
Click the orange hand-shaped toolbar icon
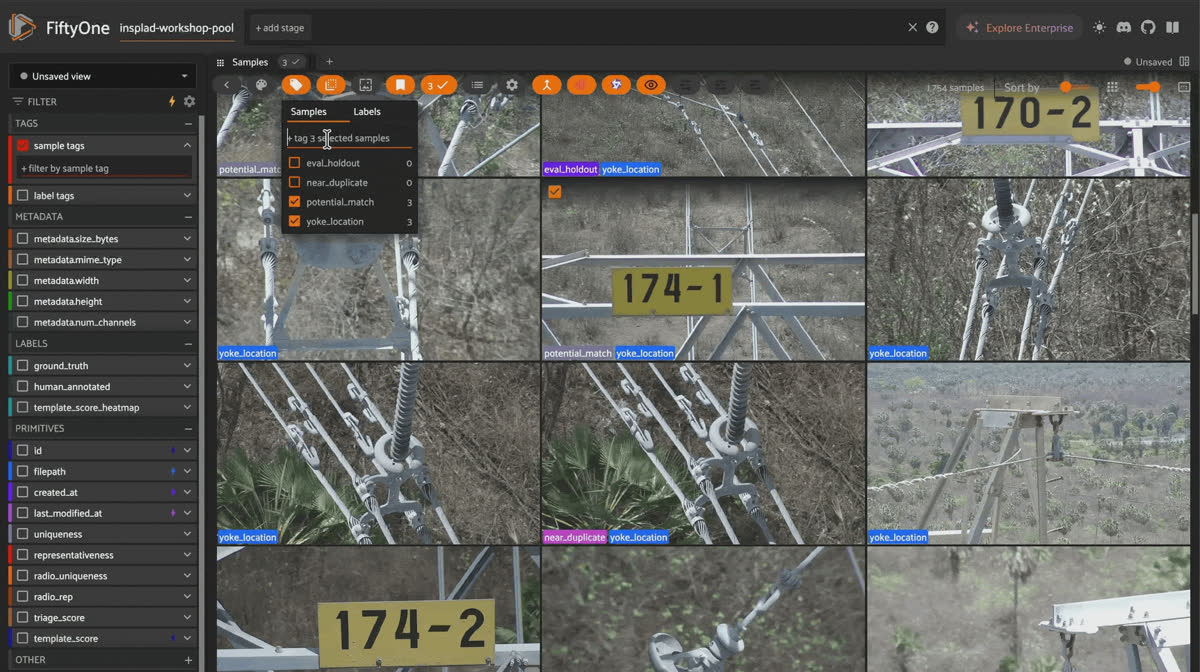pyautogui.click(x=581, y=85)
